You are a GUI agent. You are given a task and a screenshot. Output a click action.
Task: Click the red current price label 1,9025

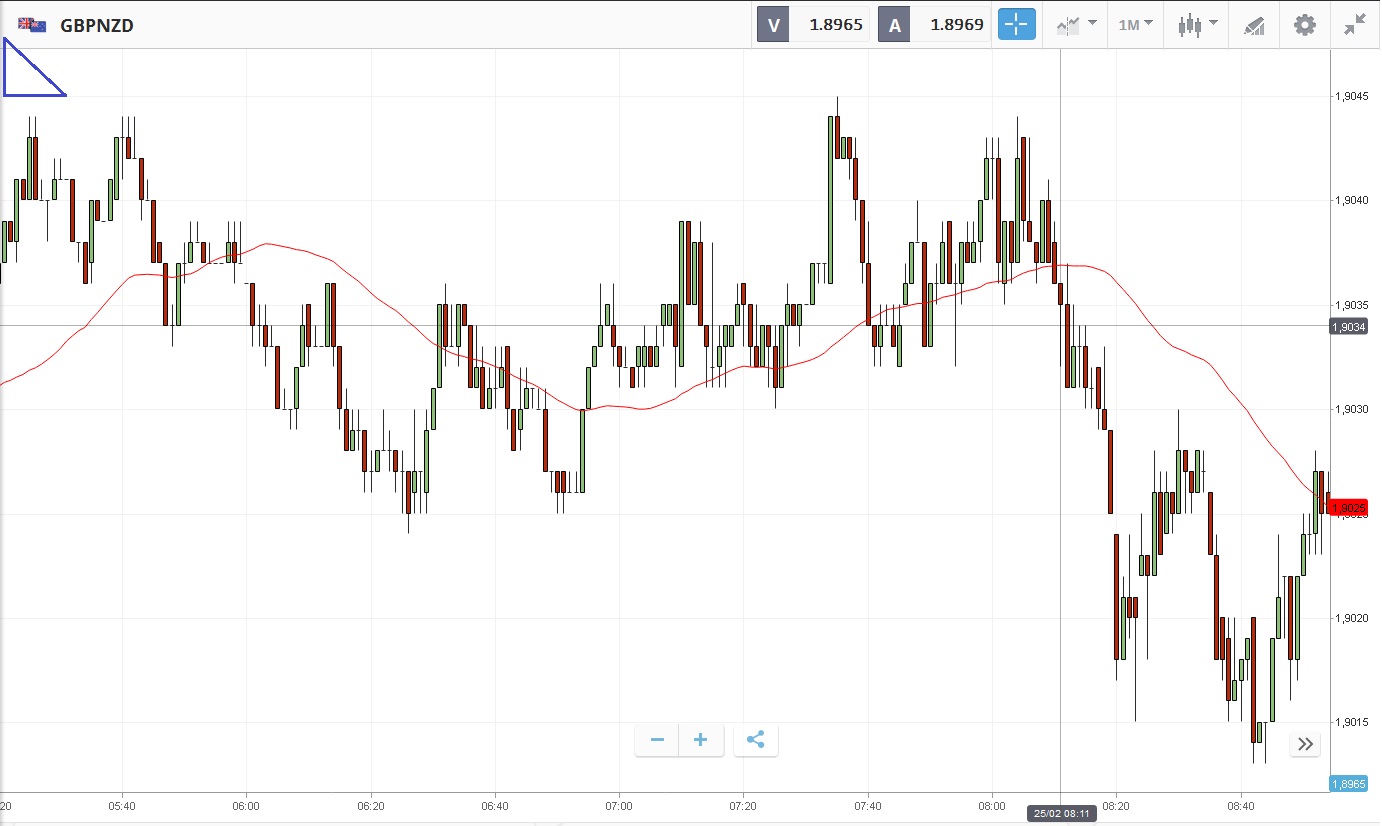(1348, 507)
